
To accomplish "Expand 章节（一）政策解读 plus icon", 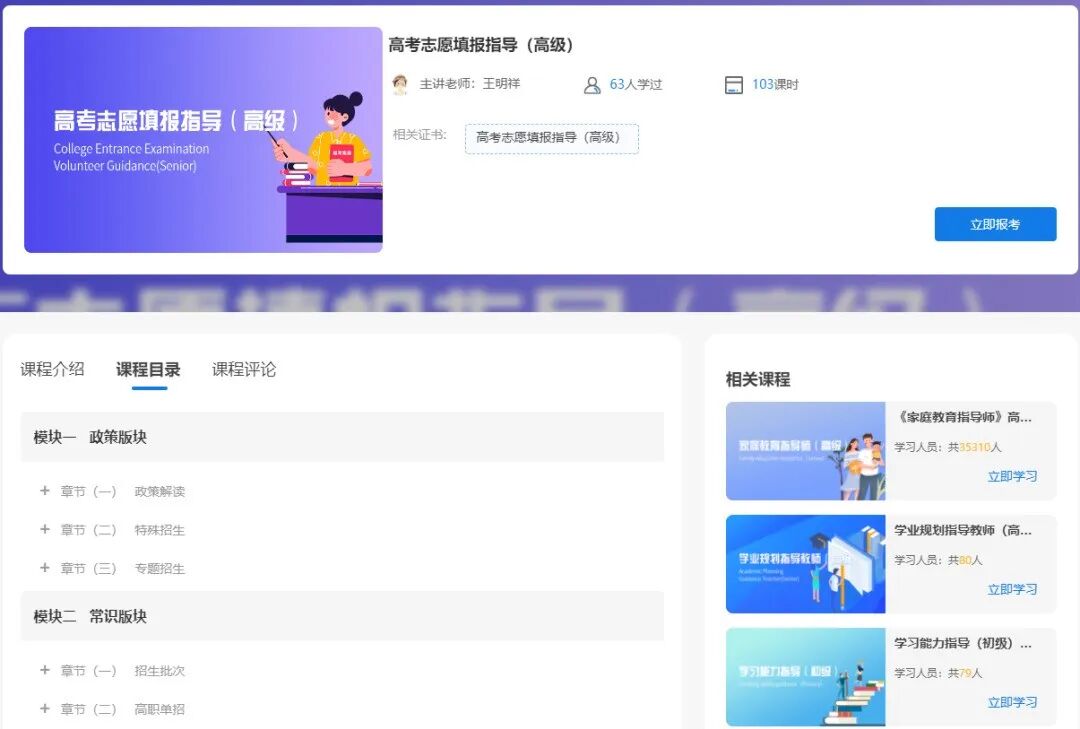I will (x=44, y=491).
